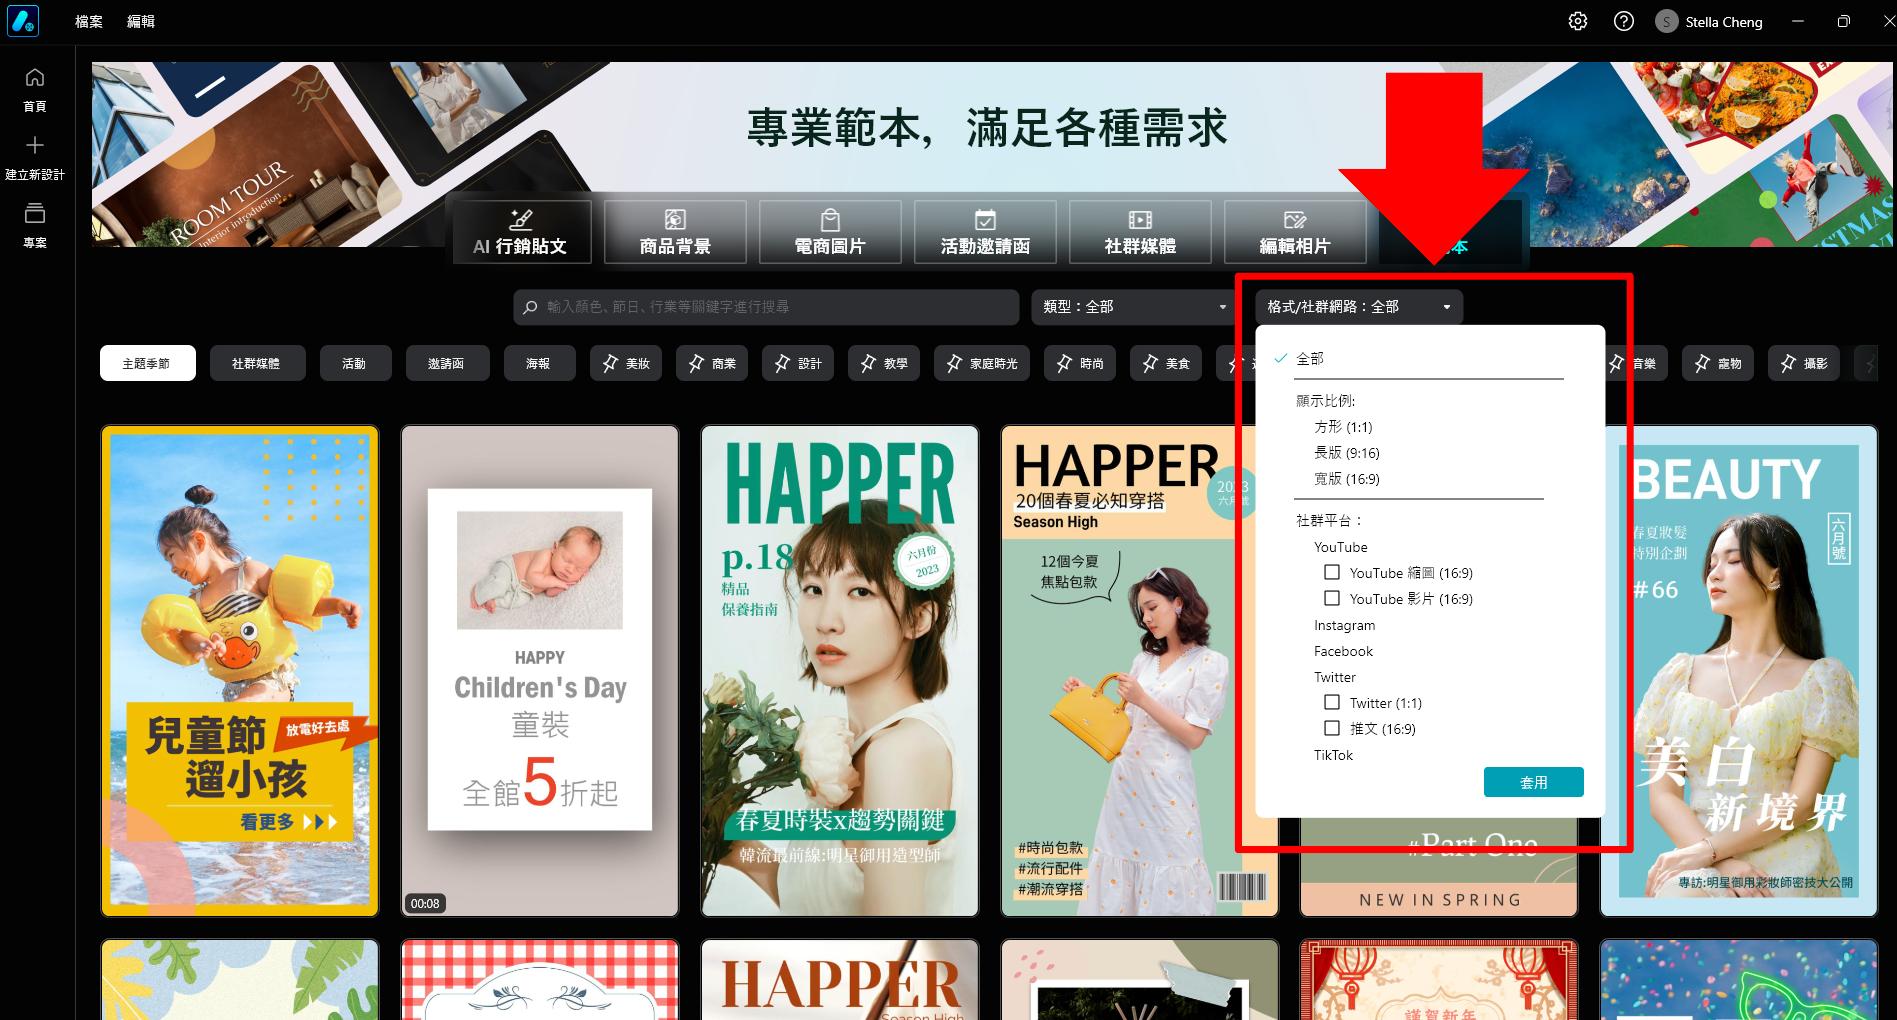Click the 套用 apply button
The height and width of the screenshot is (1020, 1897).
click(x=1534, y=782)
